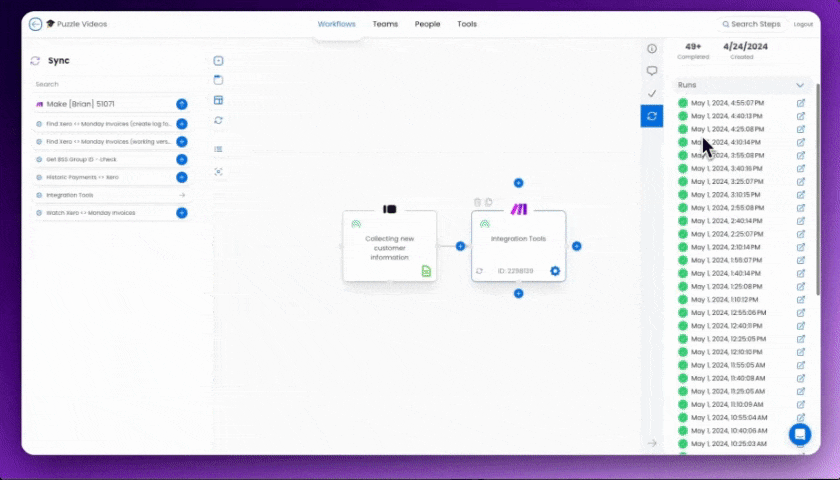Open external link for 3:40:16 PM run
This screenshot has width=840, height=480.
click(x=800, y=169)
